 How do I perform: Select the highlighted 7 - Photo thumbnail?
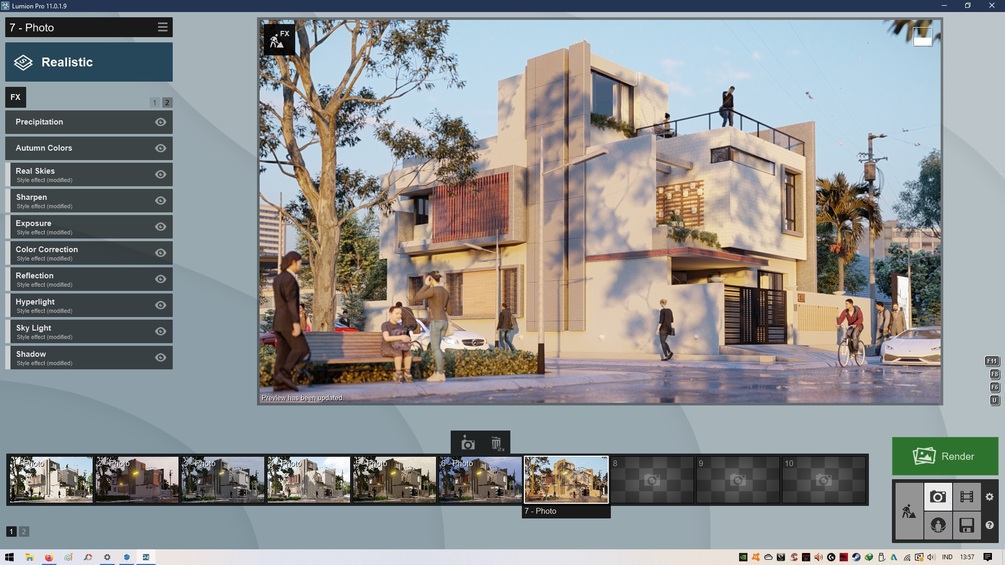(x=566, y=479)
